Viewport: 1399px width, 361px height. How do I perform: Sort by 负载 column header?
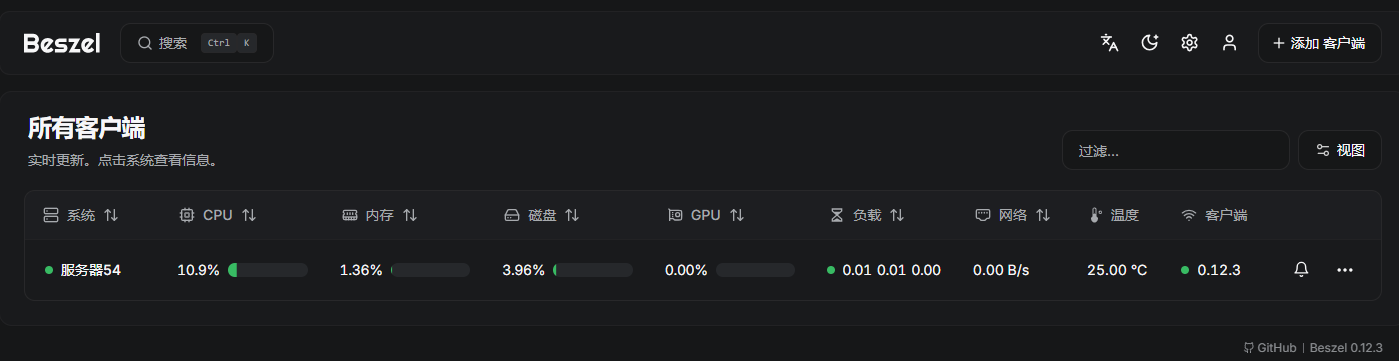(x=867, y=215)
